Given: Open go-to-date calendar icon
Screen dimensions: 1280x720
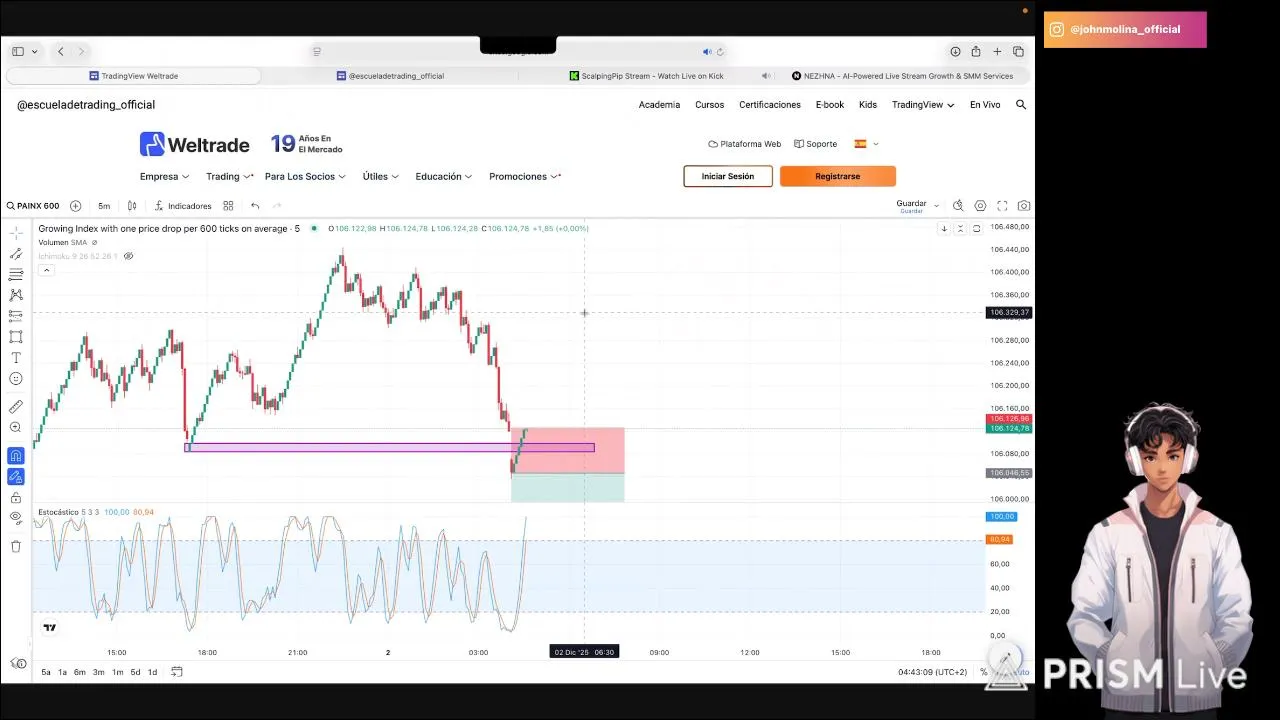Looking at the screenshot, I should pos(176,672).
